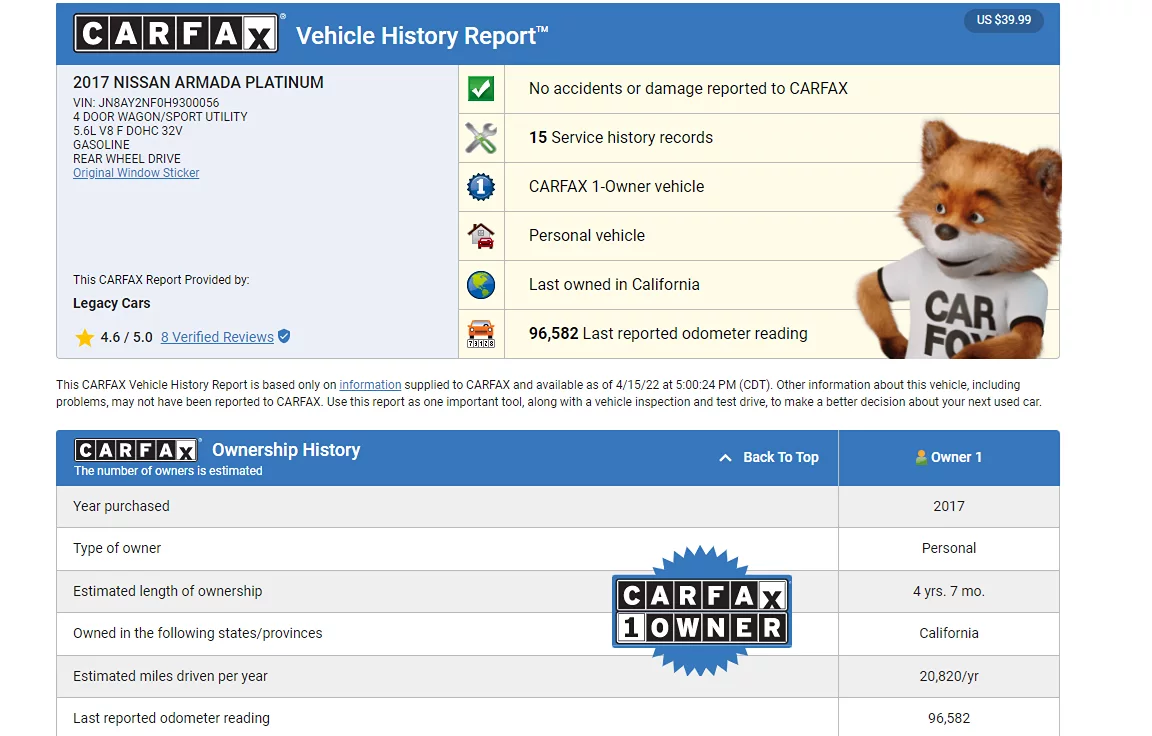The height and width of the screenshot is (736, 1152).
Task: Click the Back To Top text
Action: click(780, 457)
